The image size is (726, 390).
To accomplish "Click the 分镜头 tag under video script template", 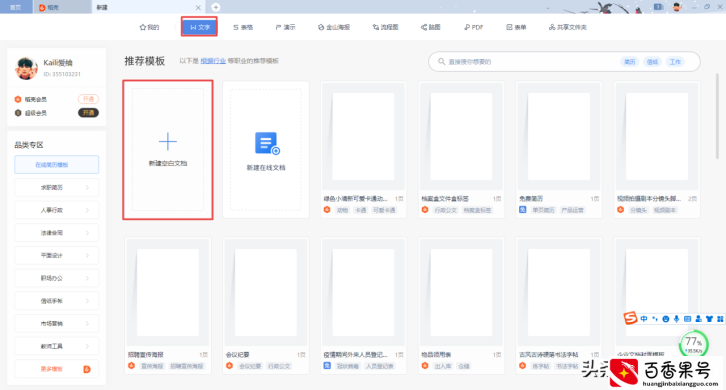I will click(638, 210).
